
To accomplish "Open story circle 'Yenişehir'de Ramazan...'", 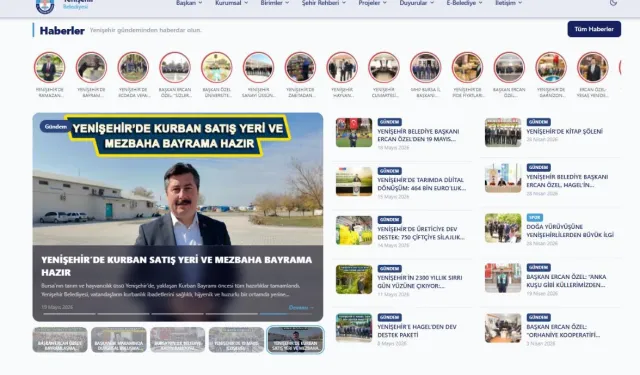I will [49, 67].
